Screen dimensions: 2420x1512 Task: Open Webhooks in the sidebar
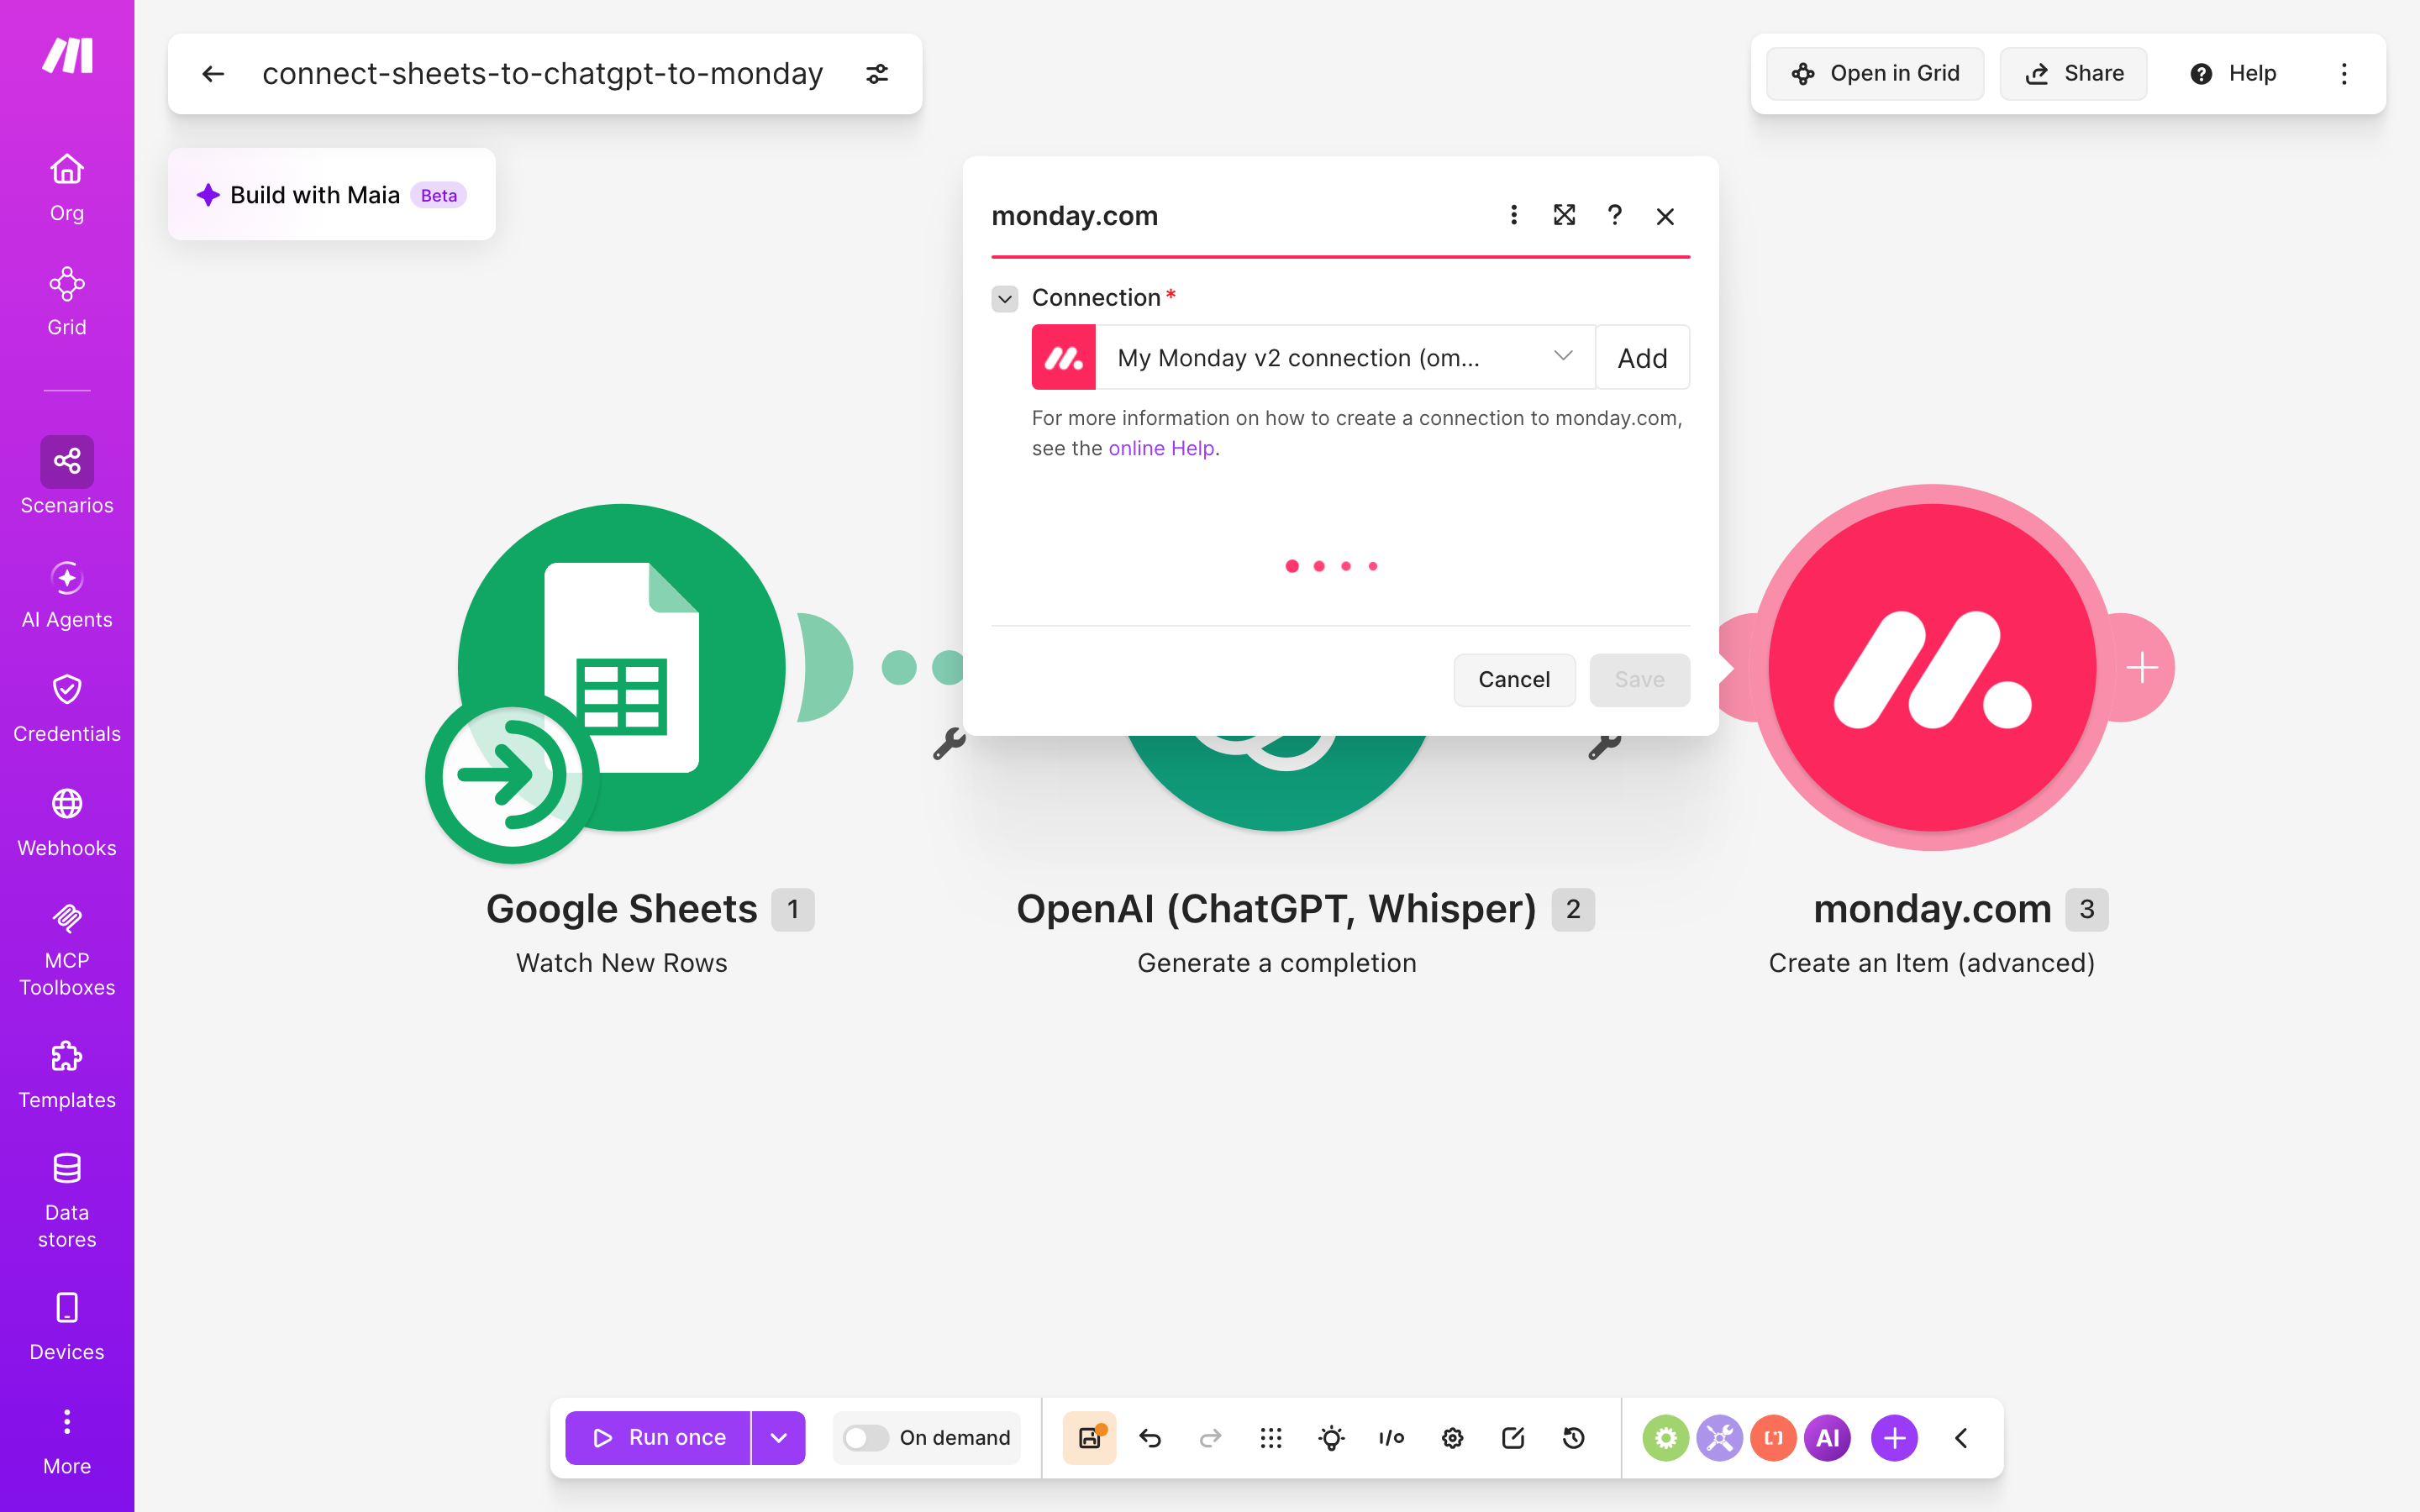[67, 823]
